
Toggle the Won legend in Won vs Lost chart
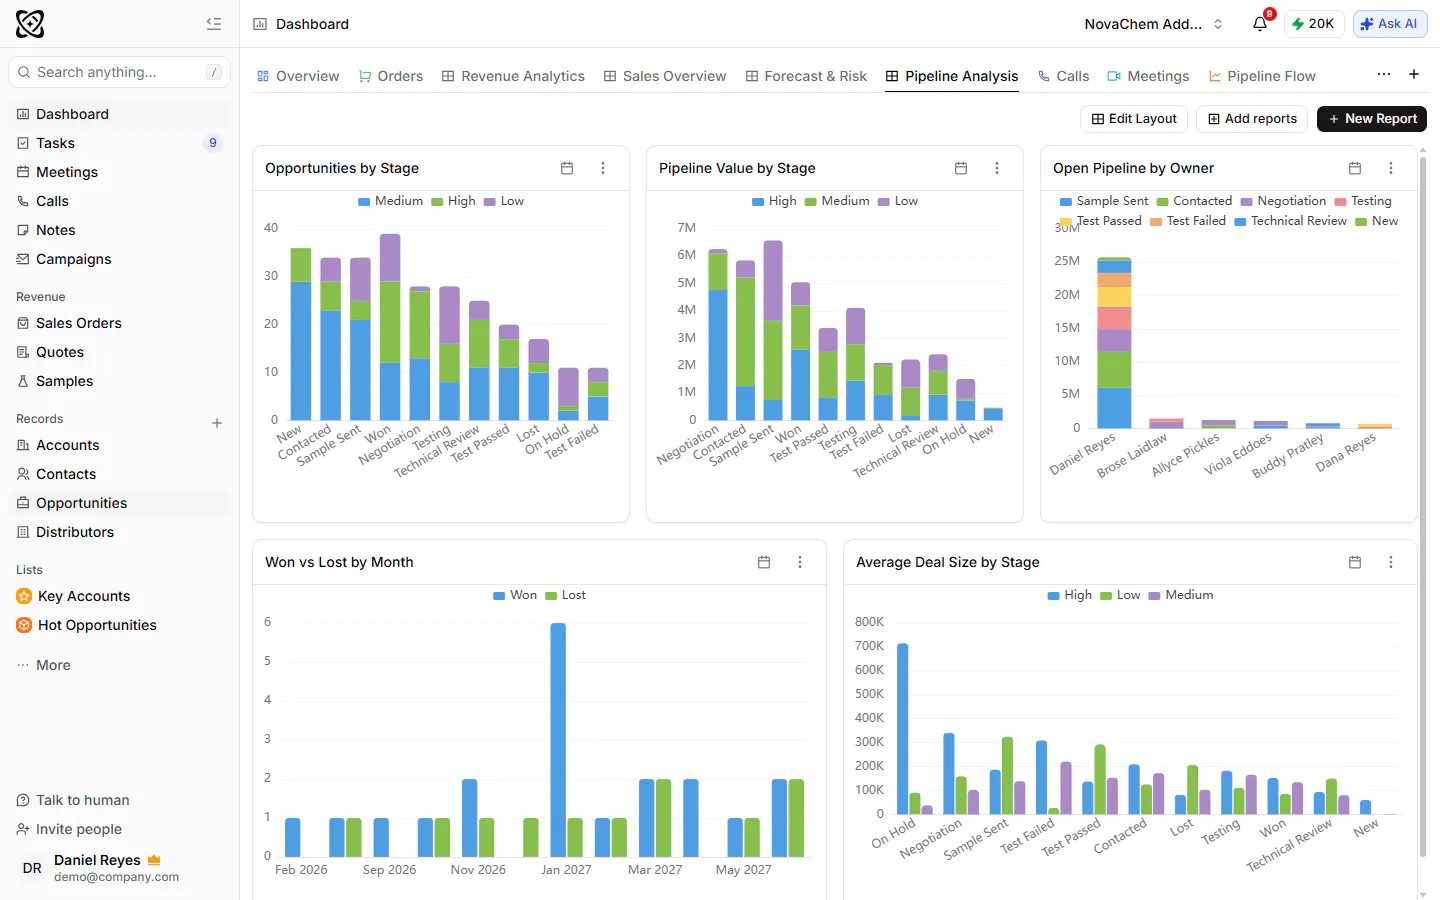pyautogui.click(x=515, y=595)
